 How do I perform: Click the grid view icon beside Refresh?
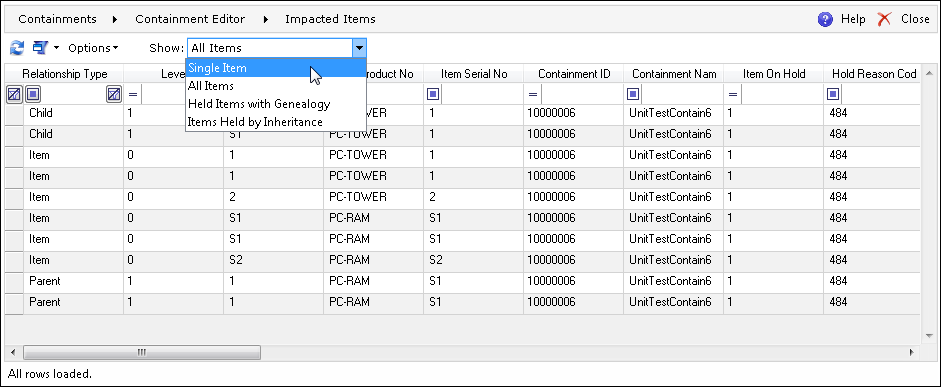click(40, 47)
